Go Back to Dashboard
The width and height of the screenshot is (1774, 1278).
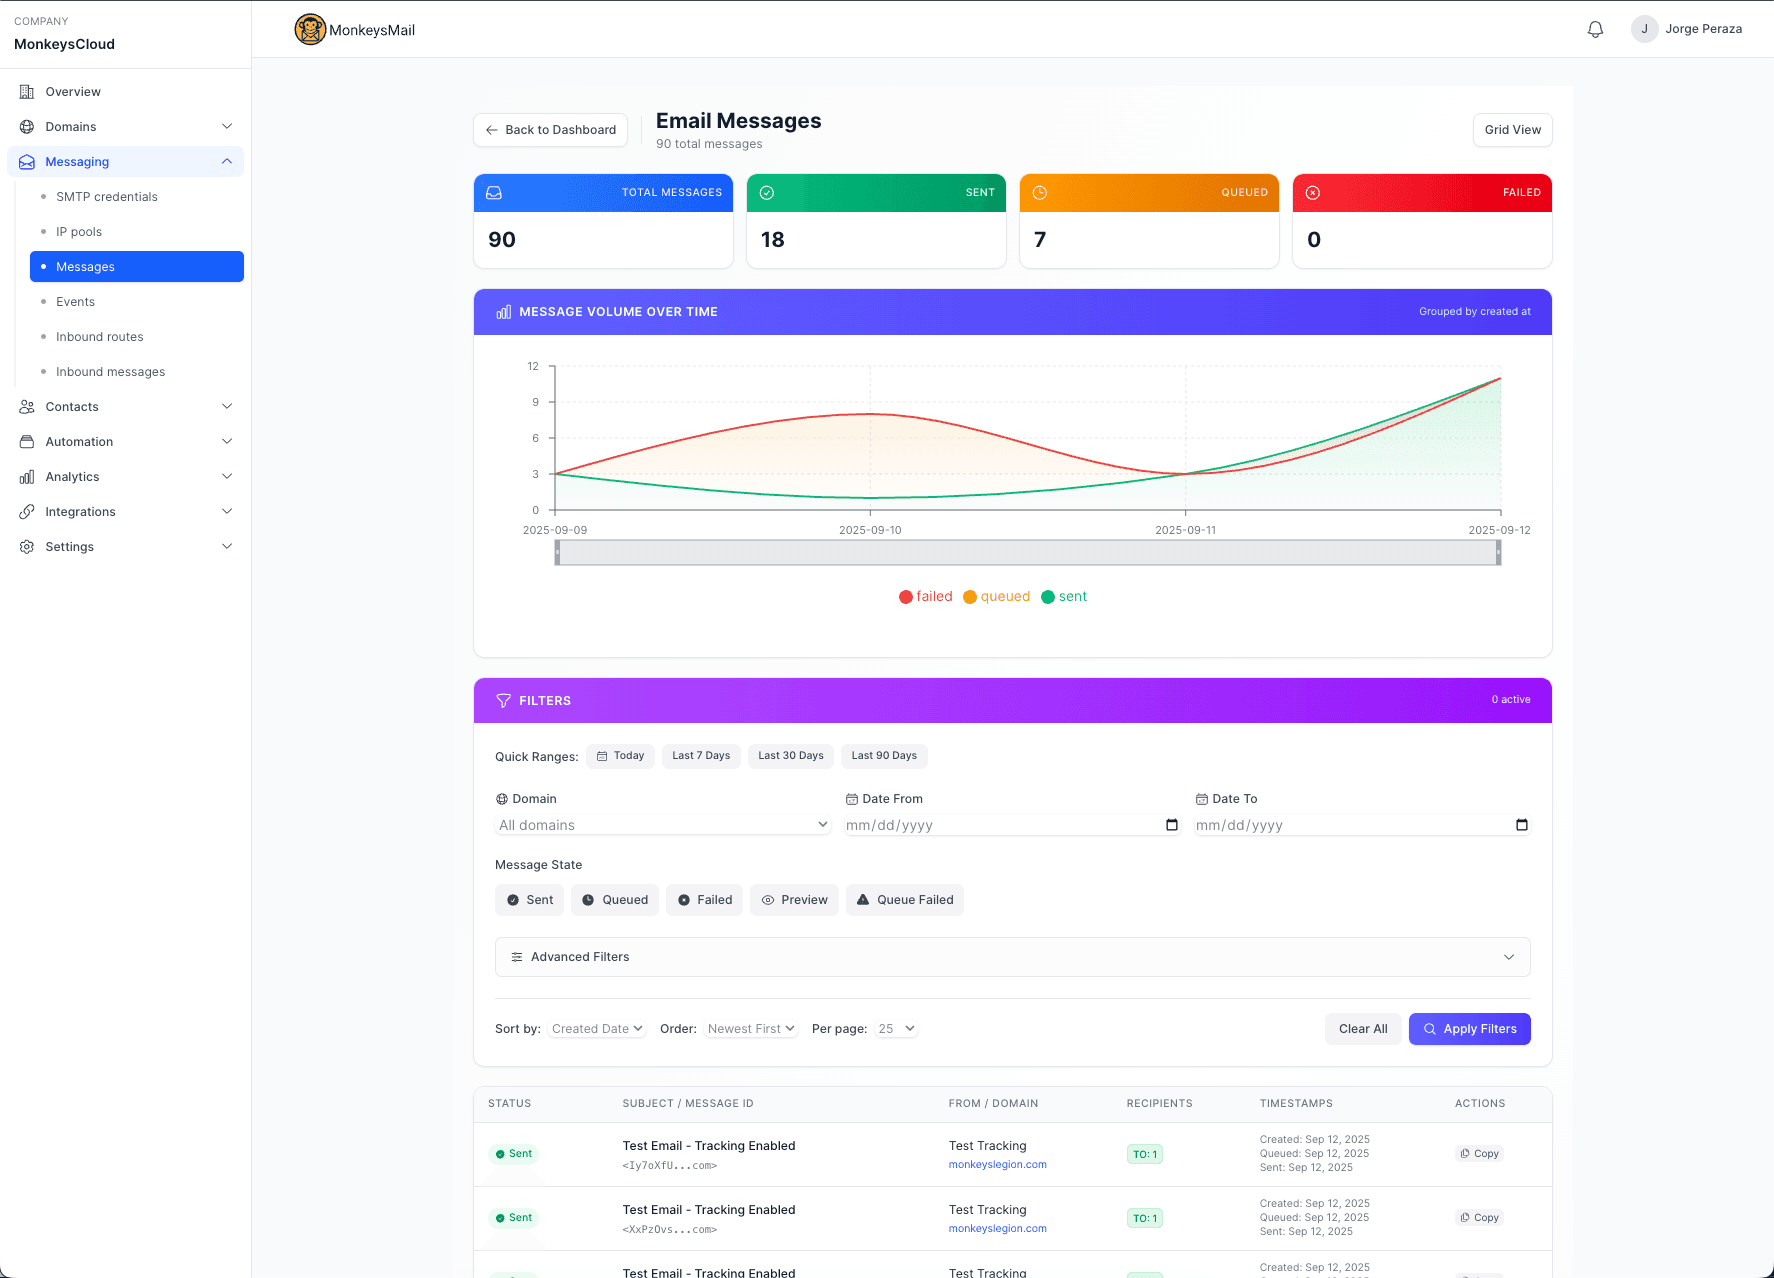point(550,130)
